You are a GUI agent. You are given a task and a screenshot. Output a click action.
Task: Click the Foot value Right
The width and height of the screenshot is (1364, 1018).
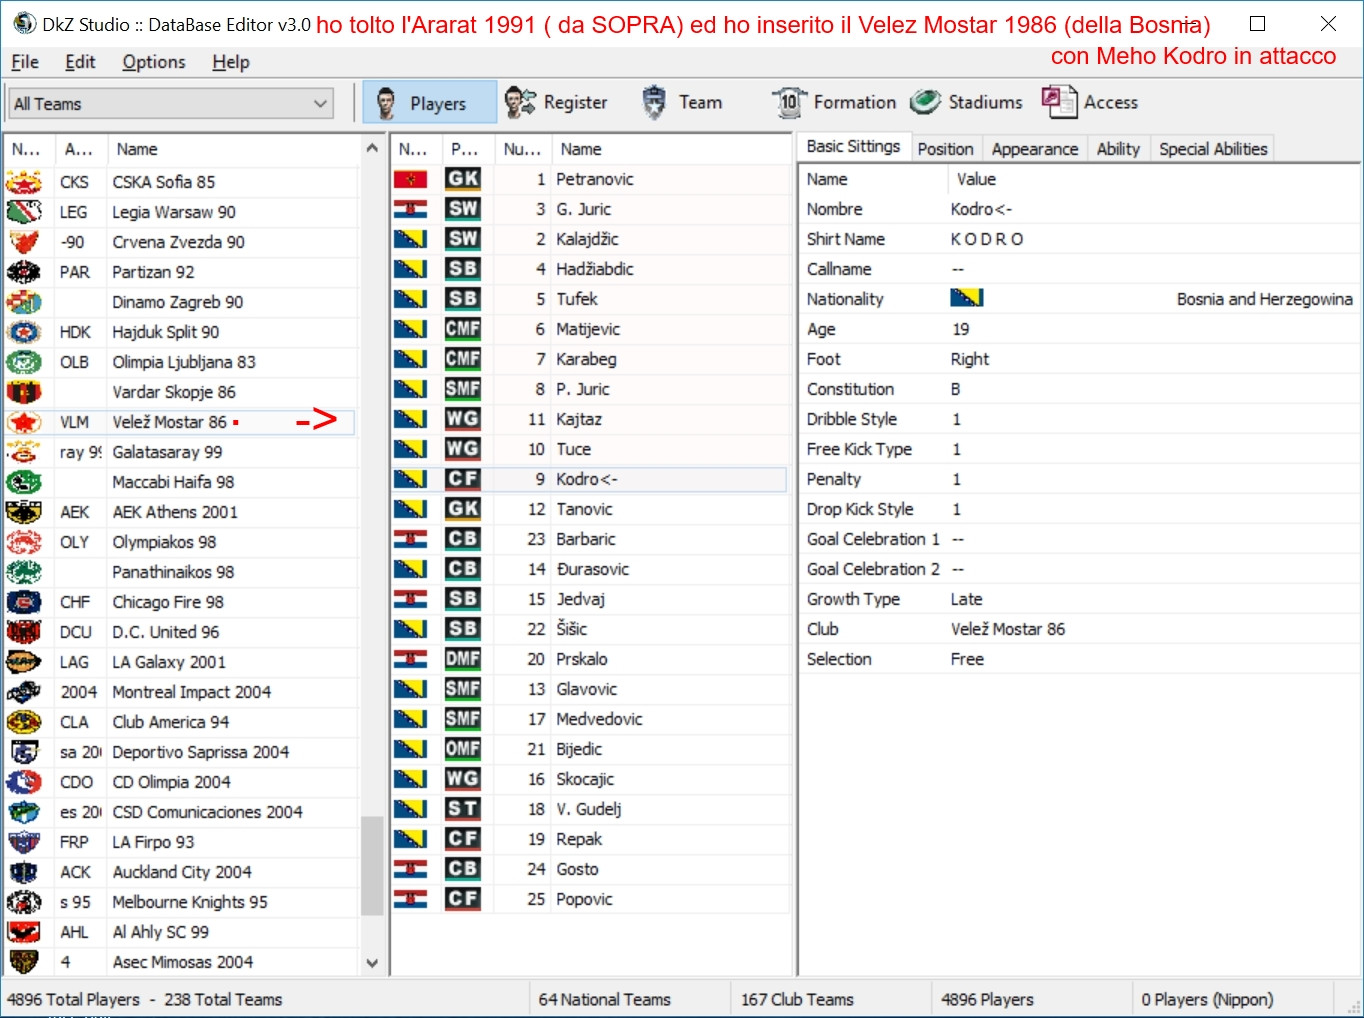[969, 359]
